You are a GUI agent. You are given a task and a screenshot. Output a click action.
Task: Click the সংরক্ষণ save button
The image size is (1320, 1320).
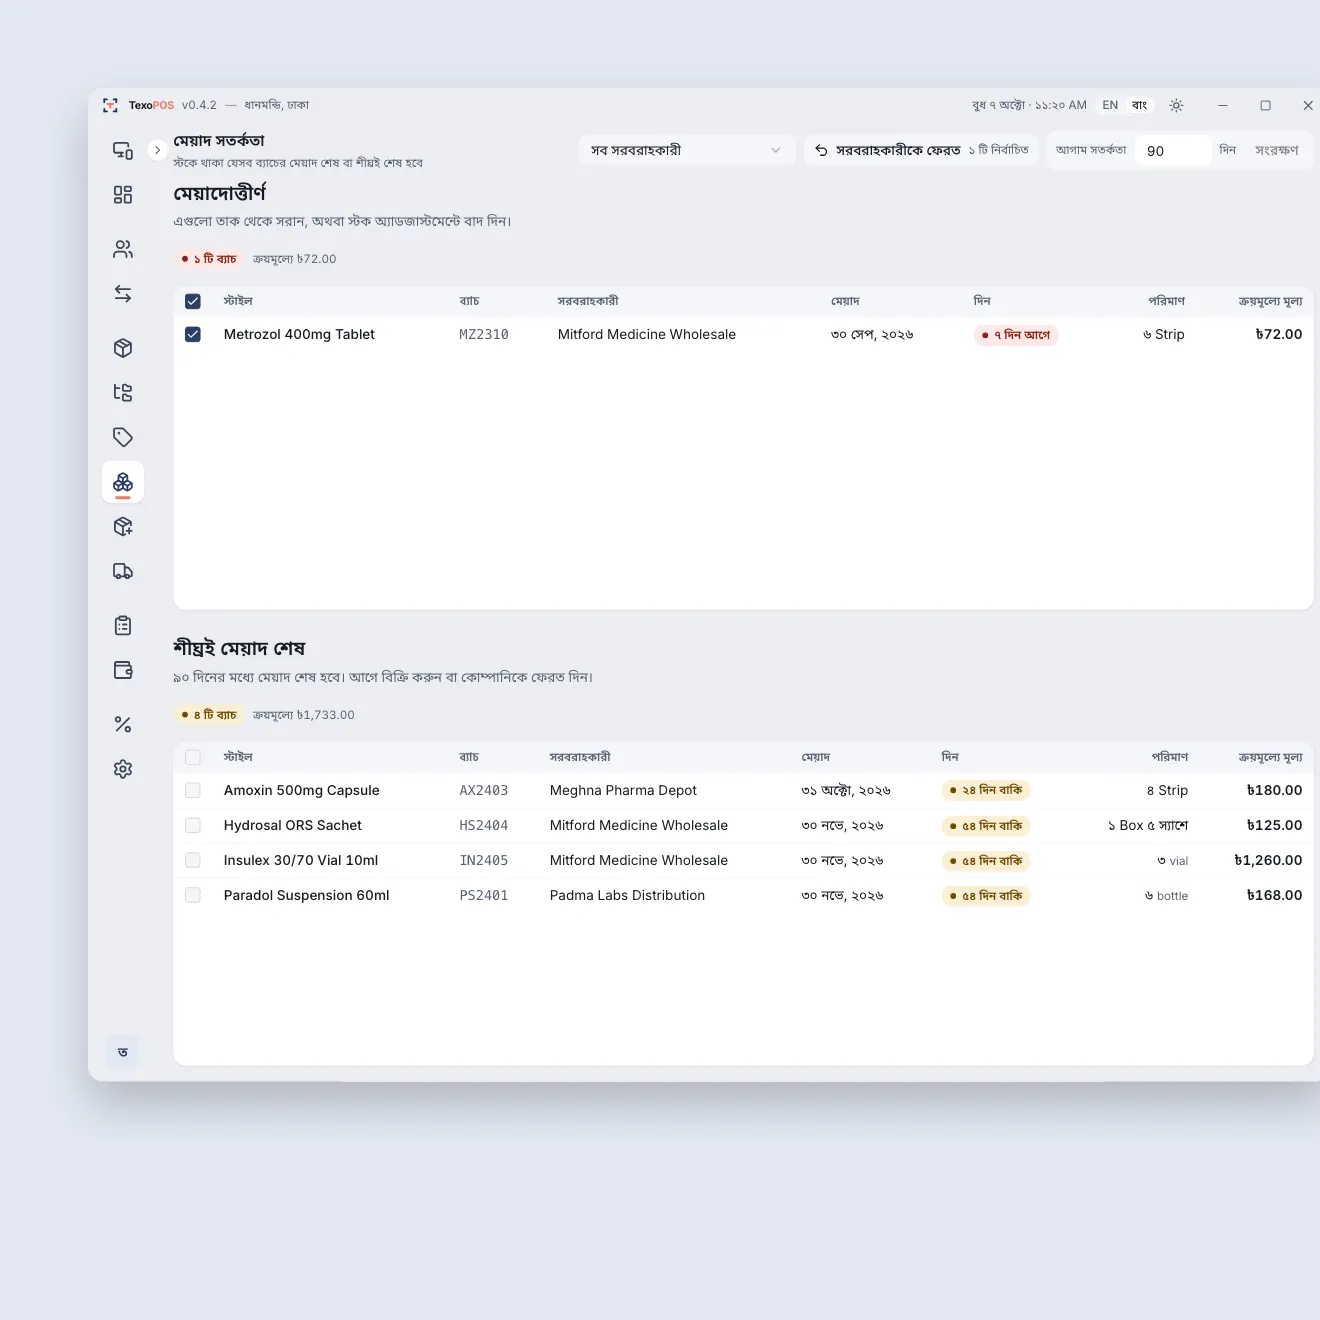tap(1277, 150)
